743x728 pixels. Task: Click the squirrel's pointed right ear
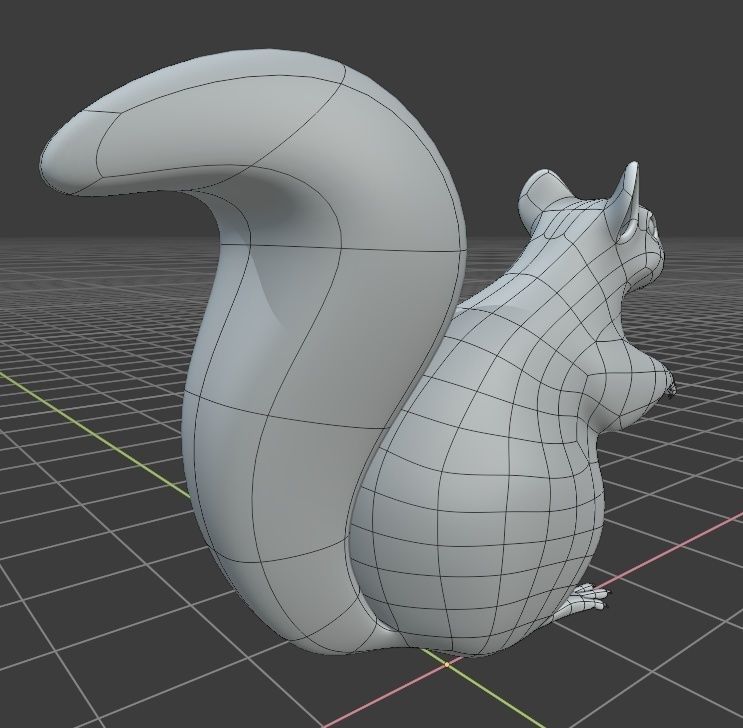[x=626, y=201]
